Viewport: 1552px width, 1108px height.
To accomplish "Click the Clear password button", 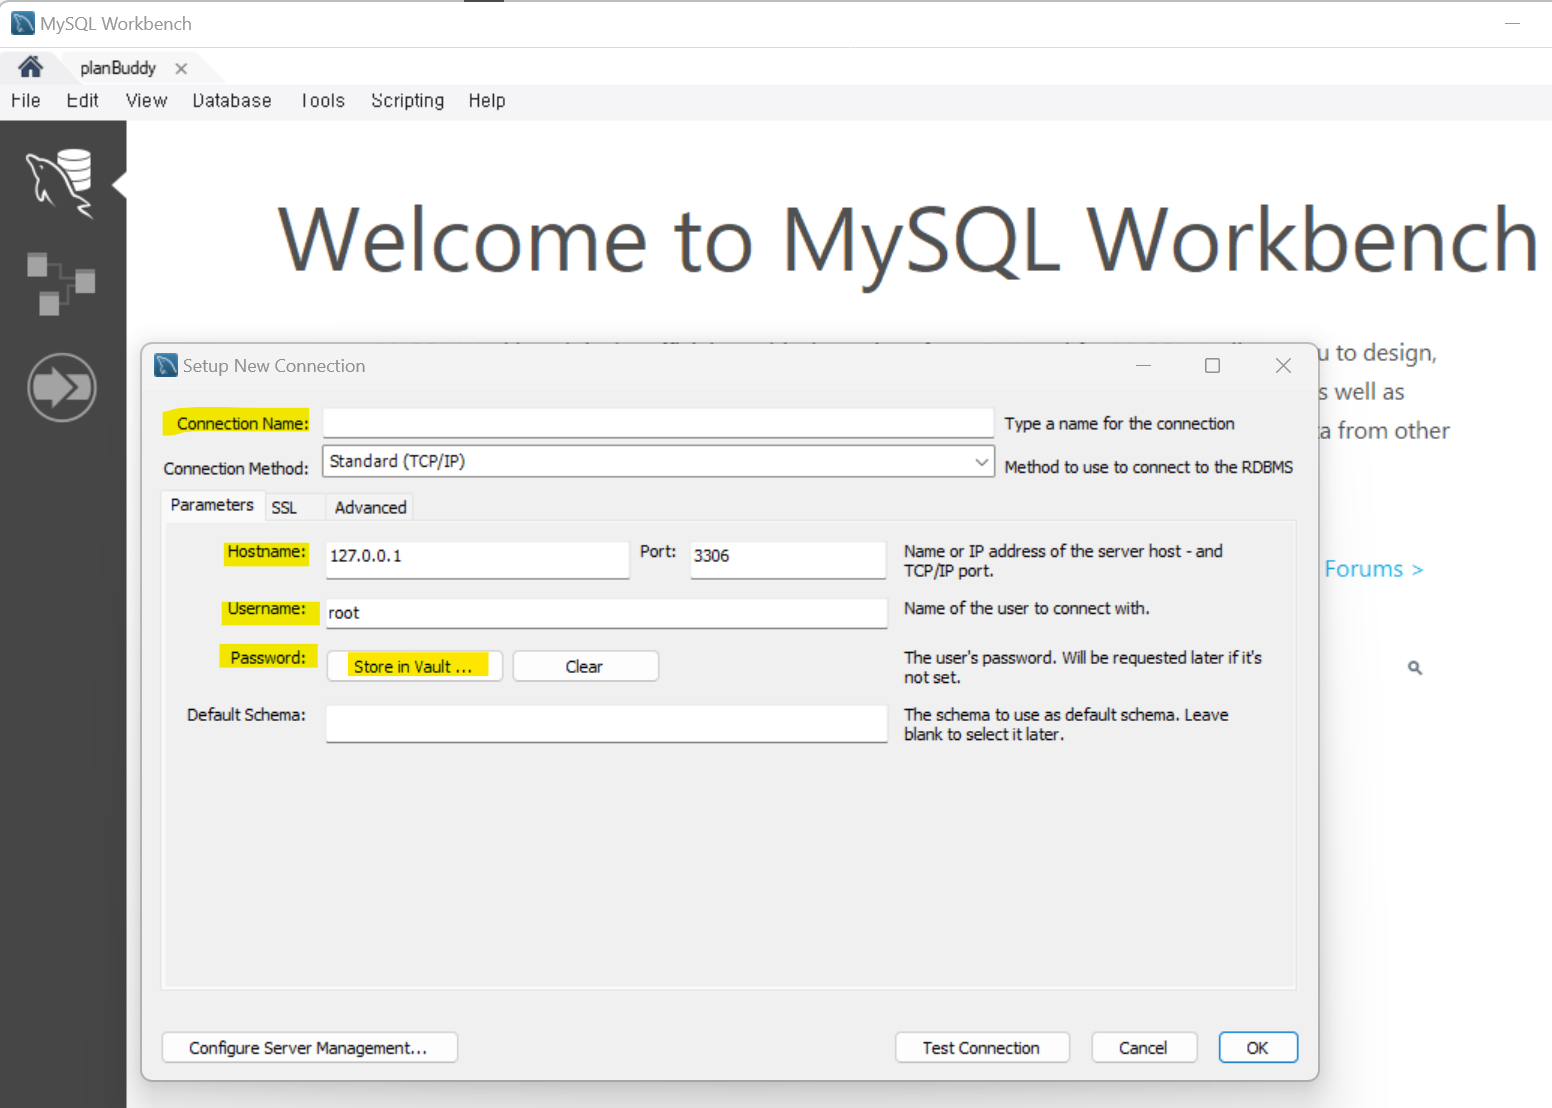I will (585, 666).
